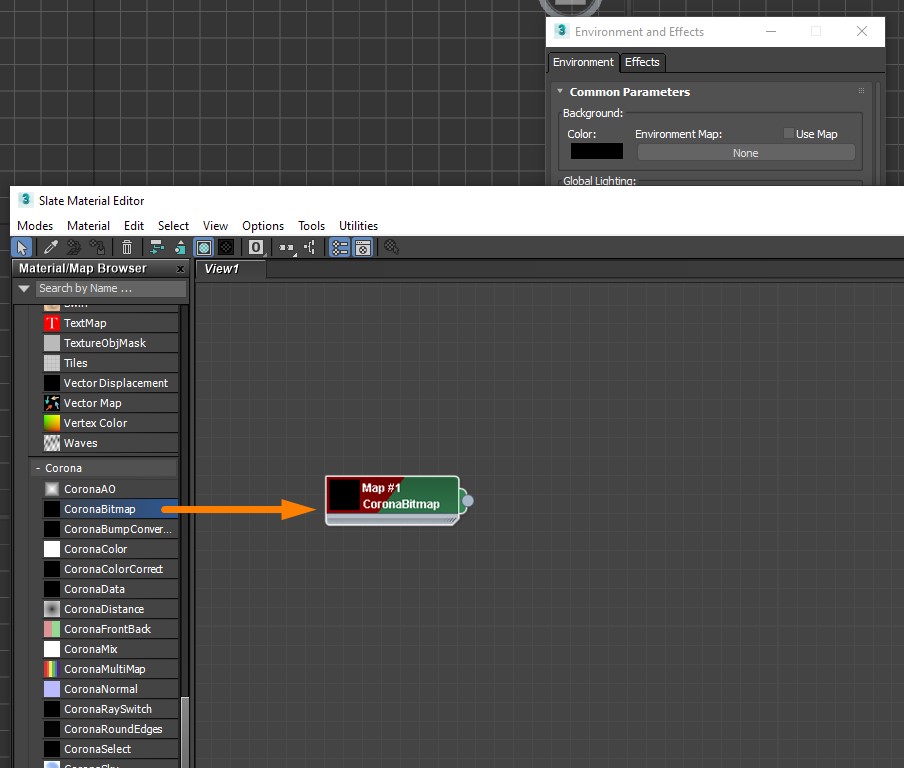Open the Edit menu
Screen dimensions: 904x768
pyautogui.click(x=134, y=226)
